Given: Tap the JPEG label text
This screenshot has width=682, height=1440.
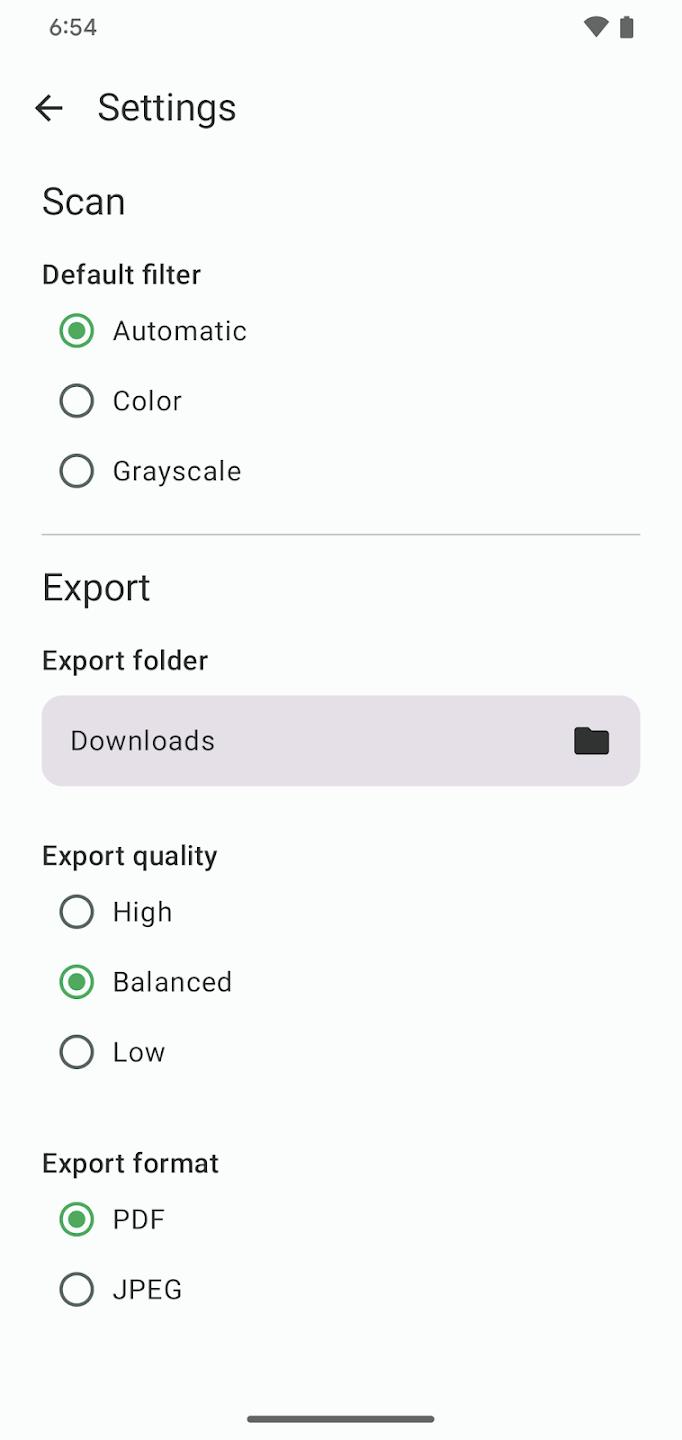Looking at the screenshot, I should (147, 1290).
